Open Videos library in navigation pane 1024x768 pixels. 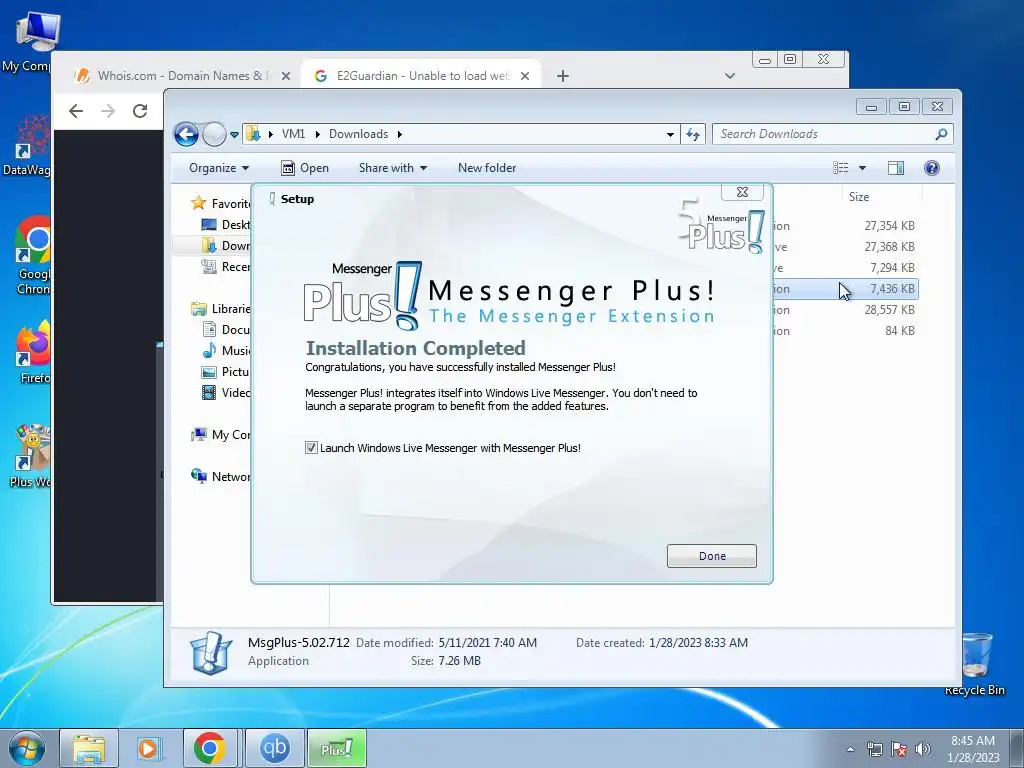tap(226, 392)
